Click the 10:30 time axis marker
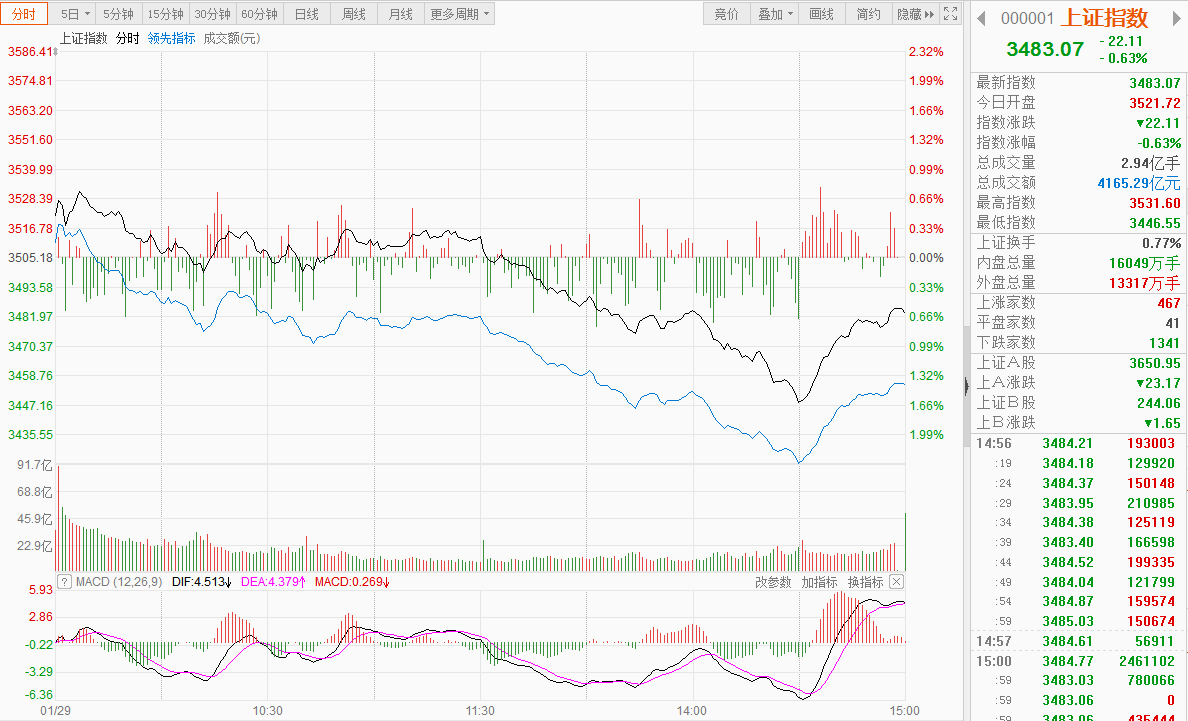 coord(267,711)
